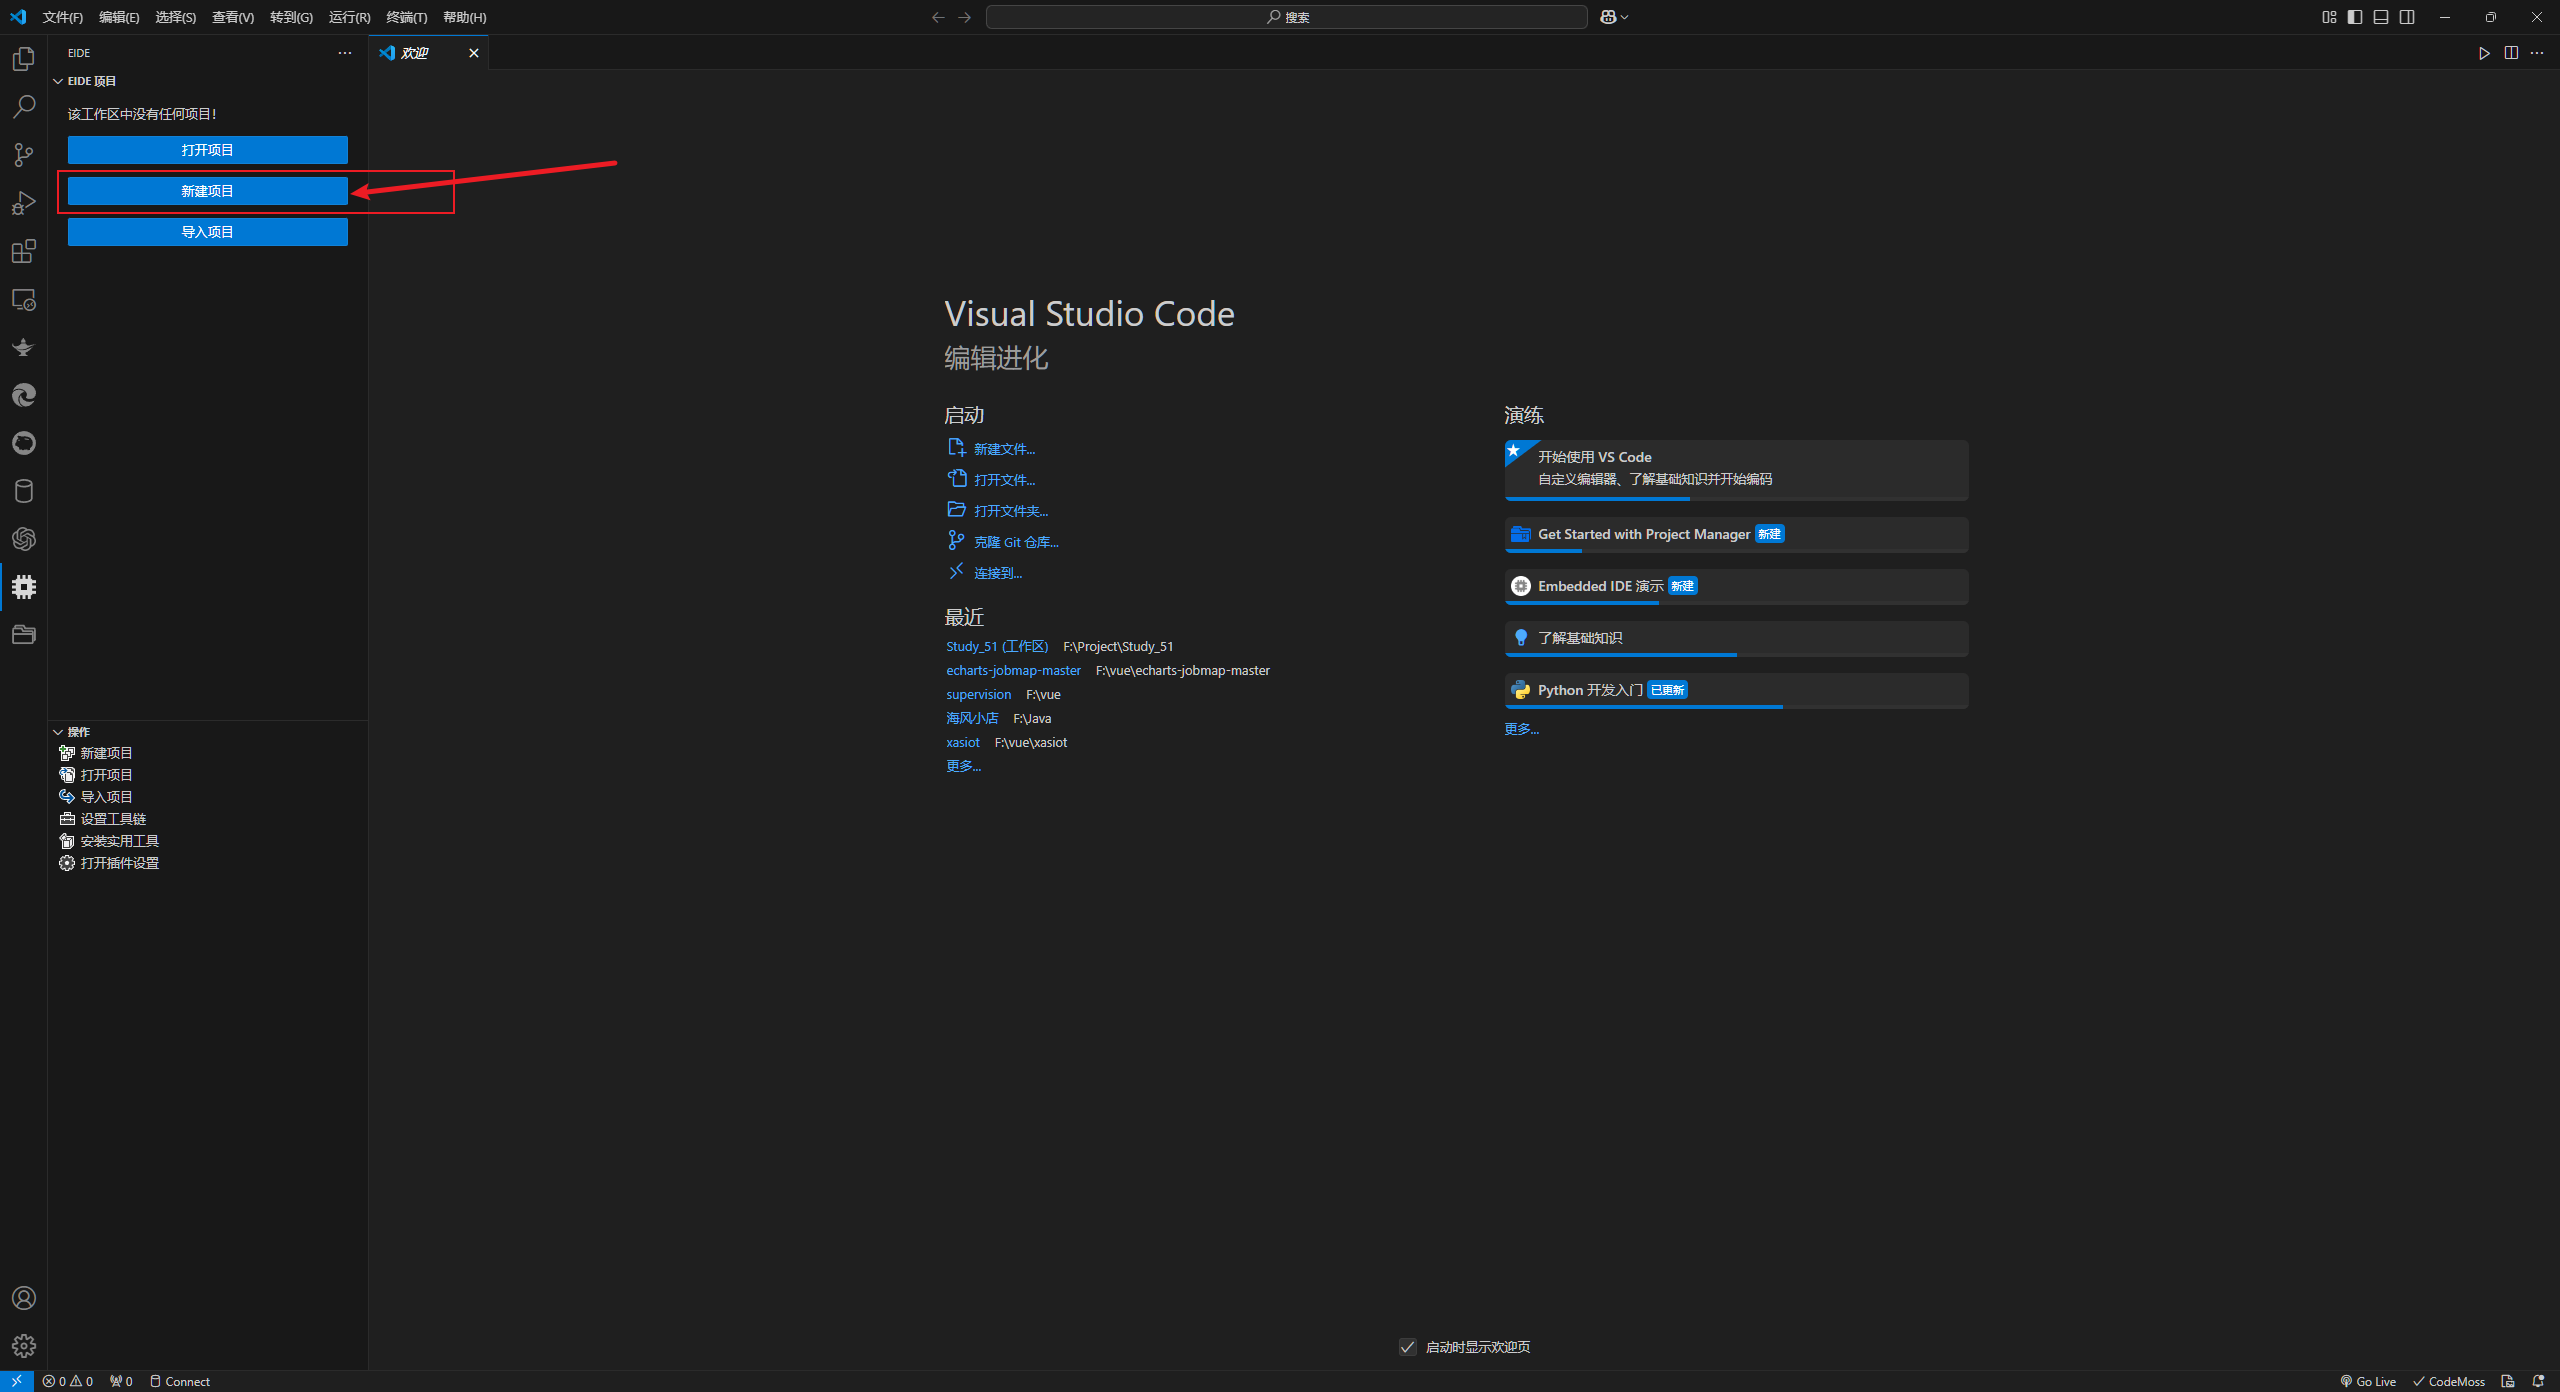Go back with the left arrow
Viewport: 2560px width, 1392px height.
[x=938, y=17]
